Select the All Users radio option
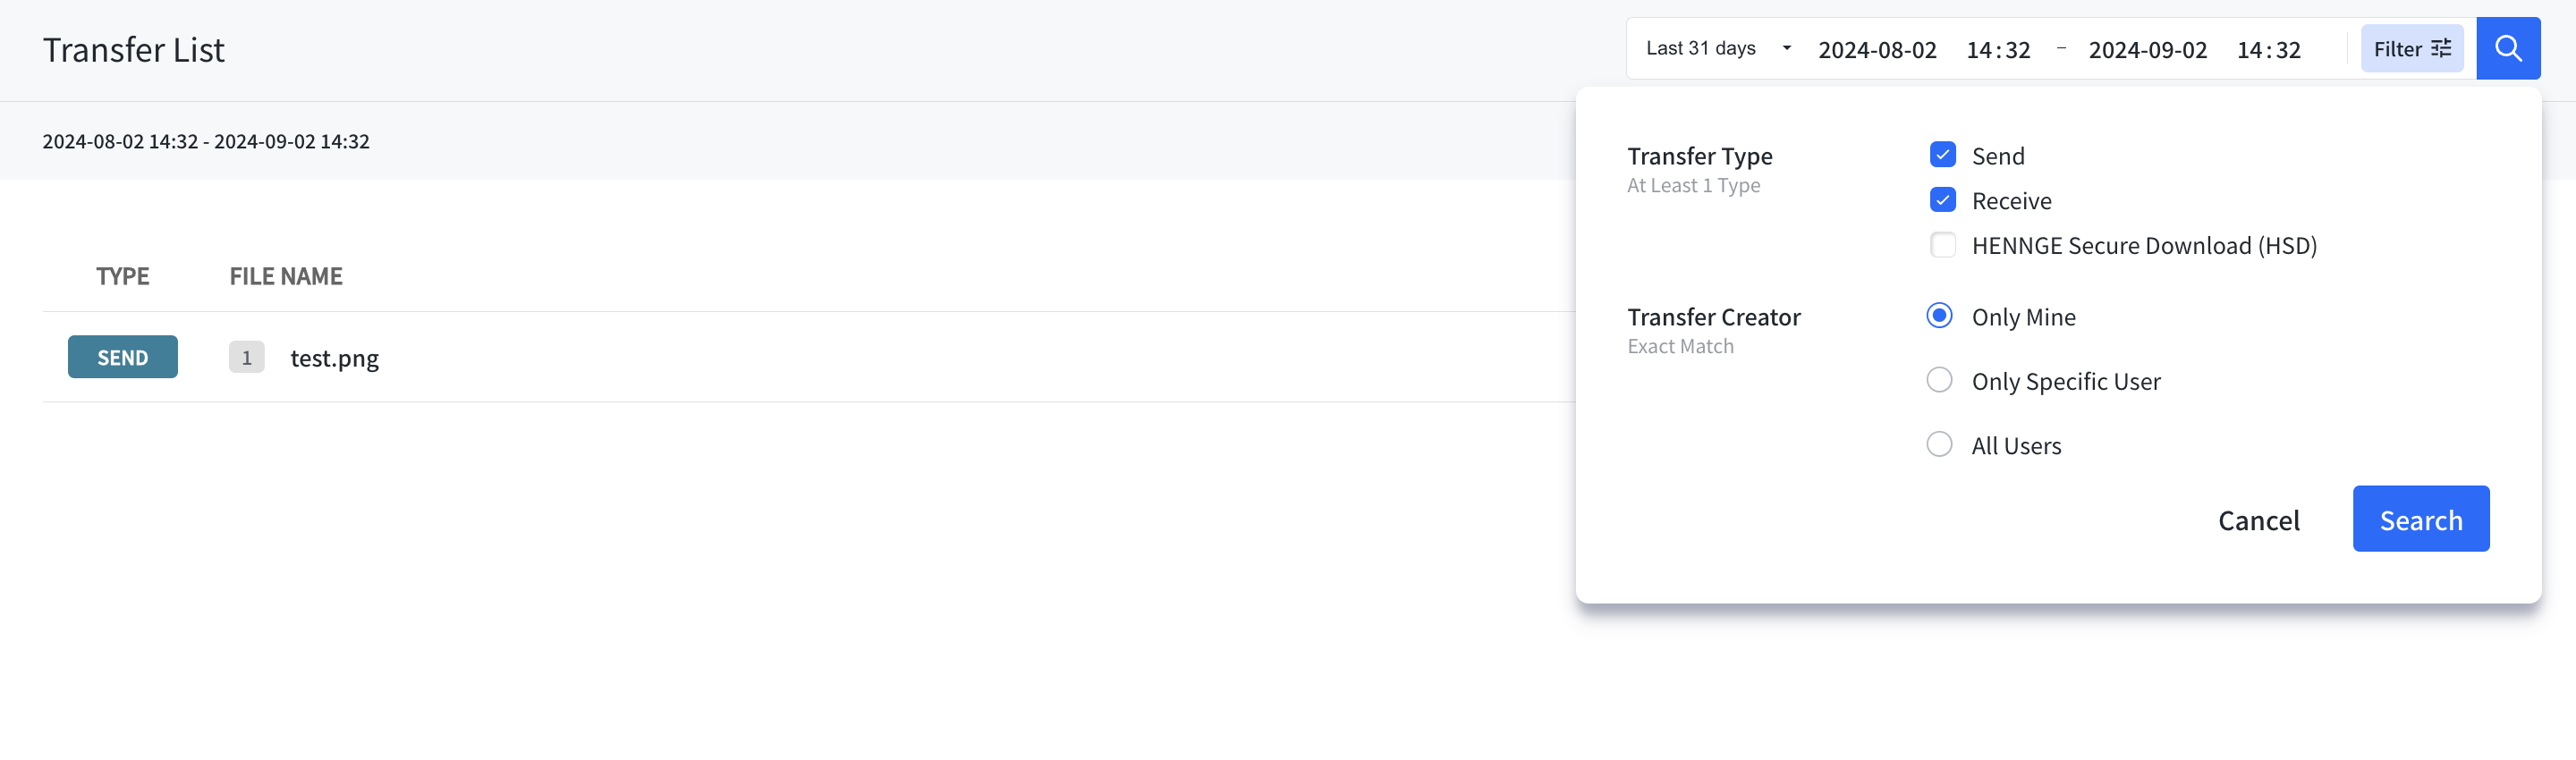This screenshot has height=760, width=2576. click(x=1939, y=444)
